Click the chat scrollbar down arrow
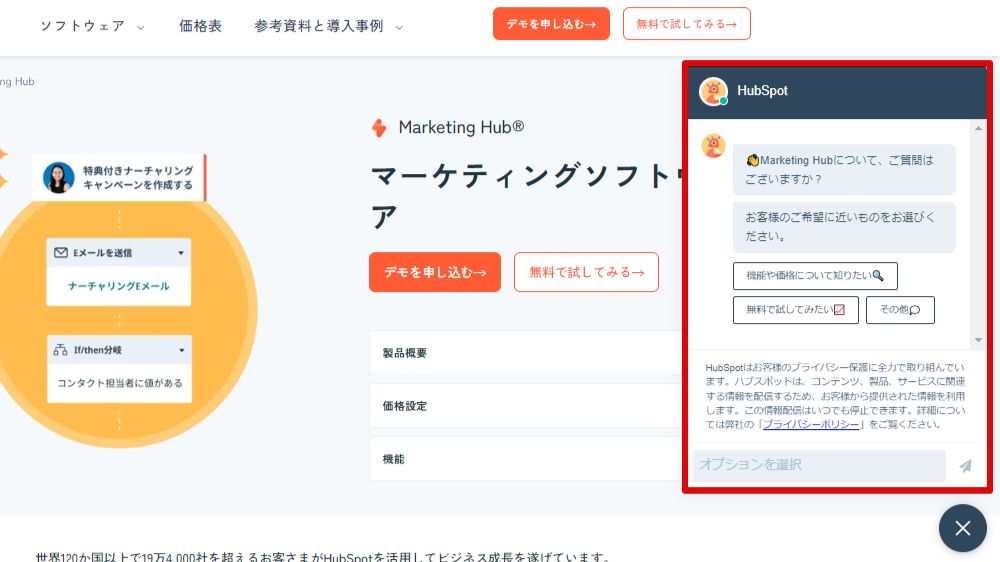This screenshot has width=1000, height=562. pos(978,340)
